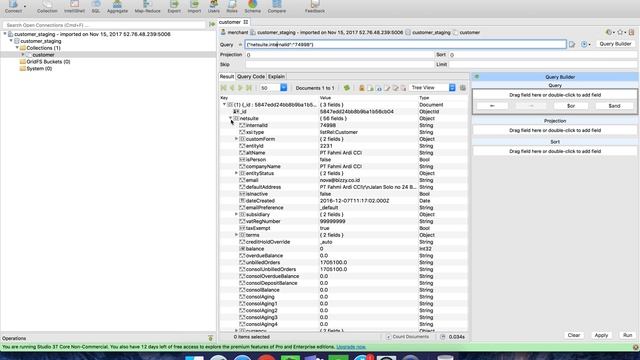
Task: Select the internalId row
Action: (x=343, y=125)
